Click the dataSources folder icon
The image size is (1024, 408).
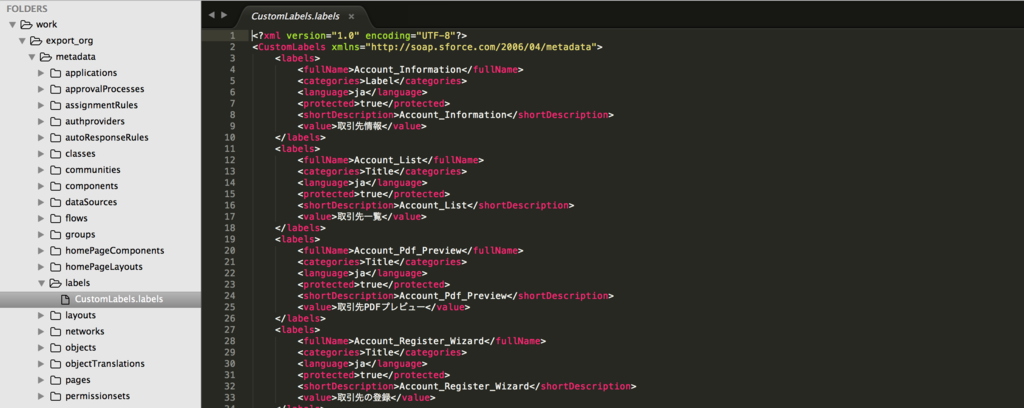coord(56,202)
